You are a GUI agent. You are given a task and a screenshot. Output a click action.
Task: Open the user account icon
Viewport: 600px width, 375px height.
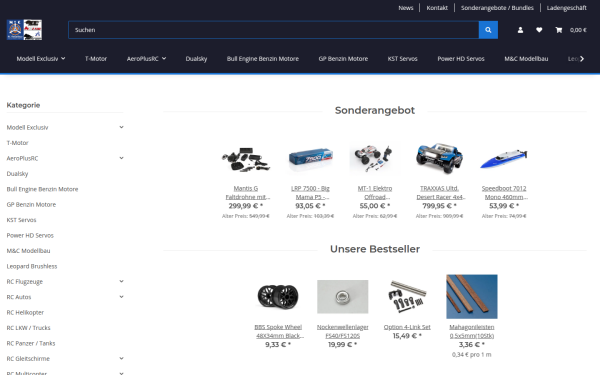(x=520, y=30)
